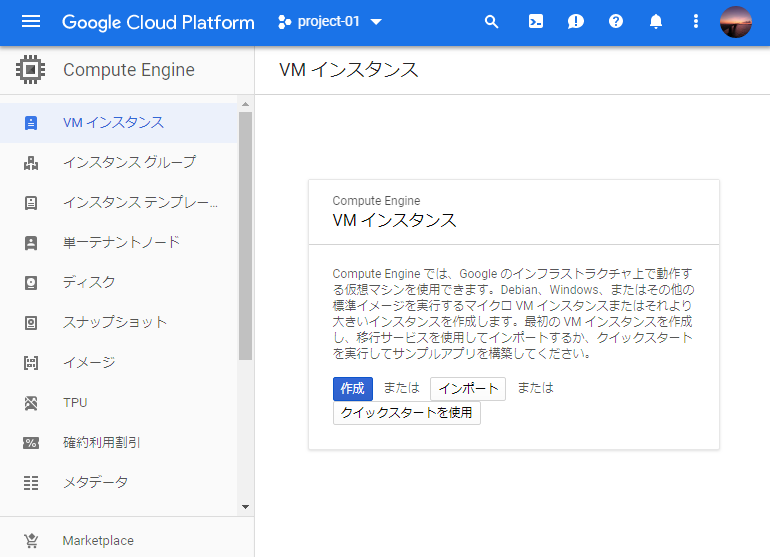Click the 確約利用割引 percent icon

[x=31, y=443]
